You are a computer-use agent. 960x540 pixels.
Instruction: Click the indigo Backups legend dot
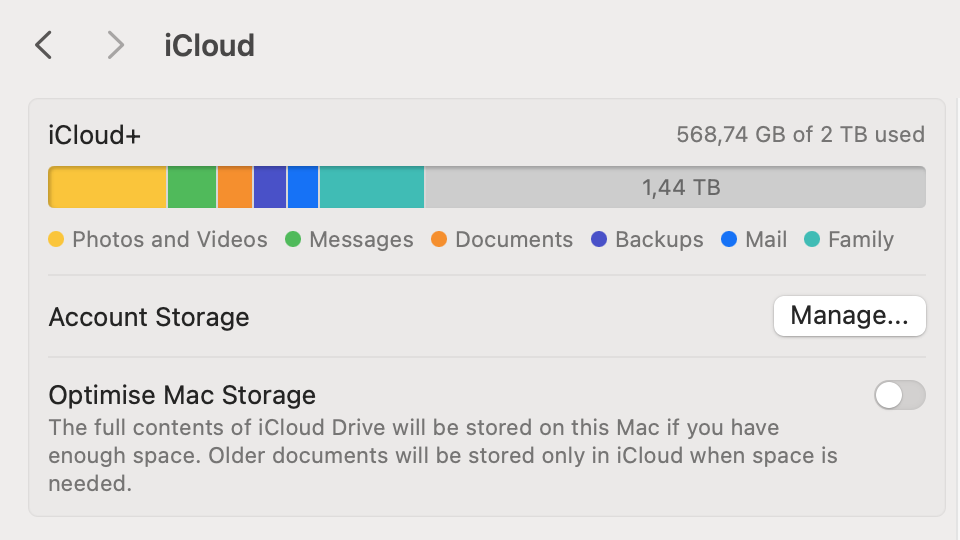(599, 240)
